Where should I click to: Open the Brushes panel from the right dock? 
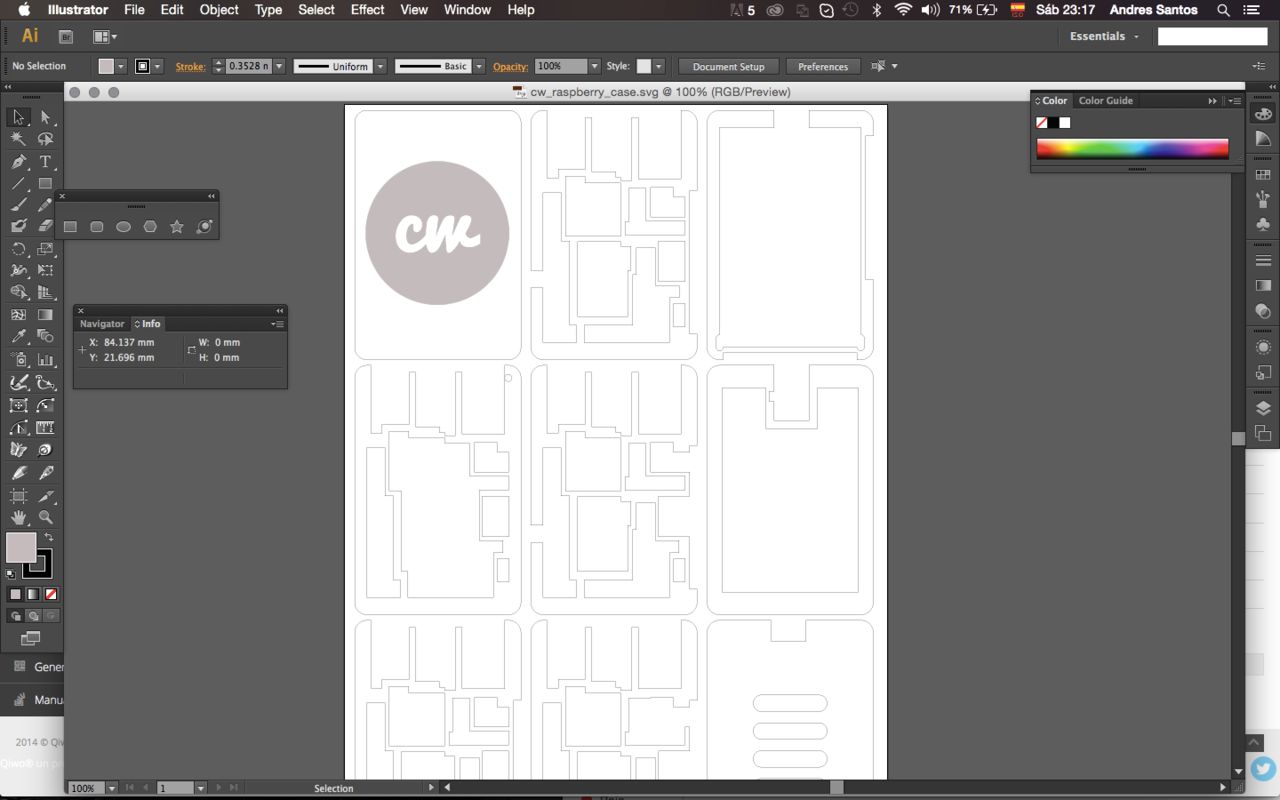(1263, 200)
